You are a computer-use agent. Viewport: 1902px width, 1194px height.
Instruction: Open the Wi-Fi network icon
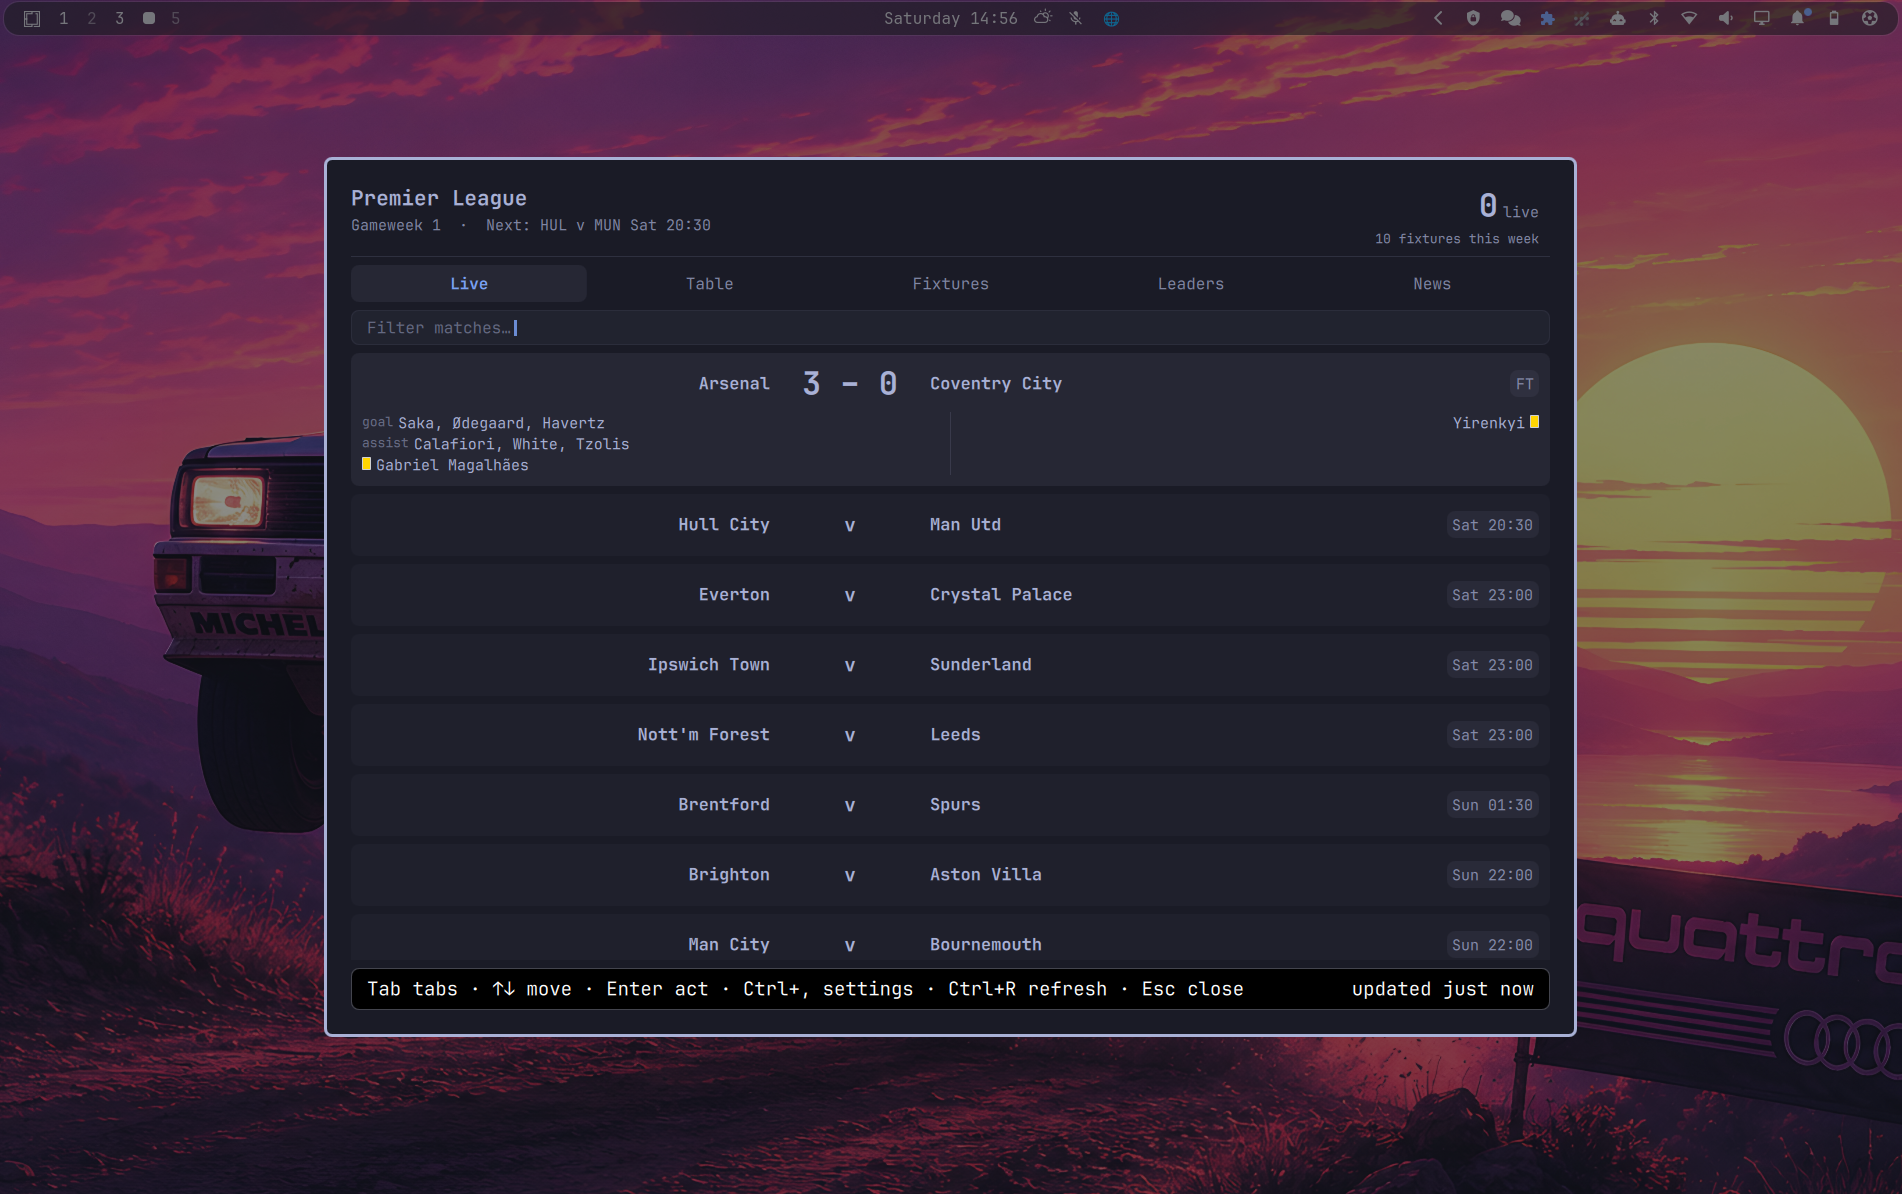coord(1689,18)
